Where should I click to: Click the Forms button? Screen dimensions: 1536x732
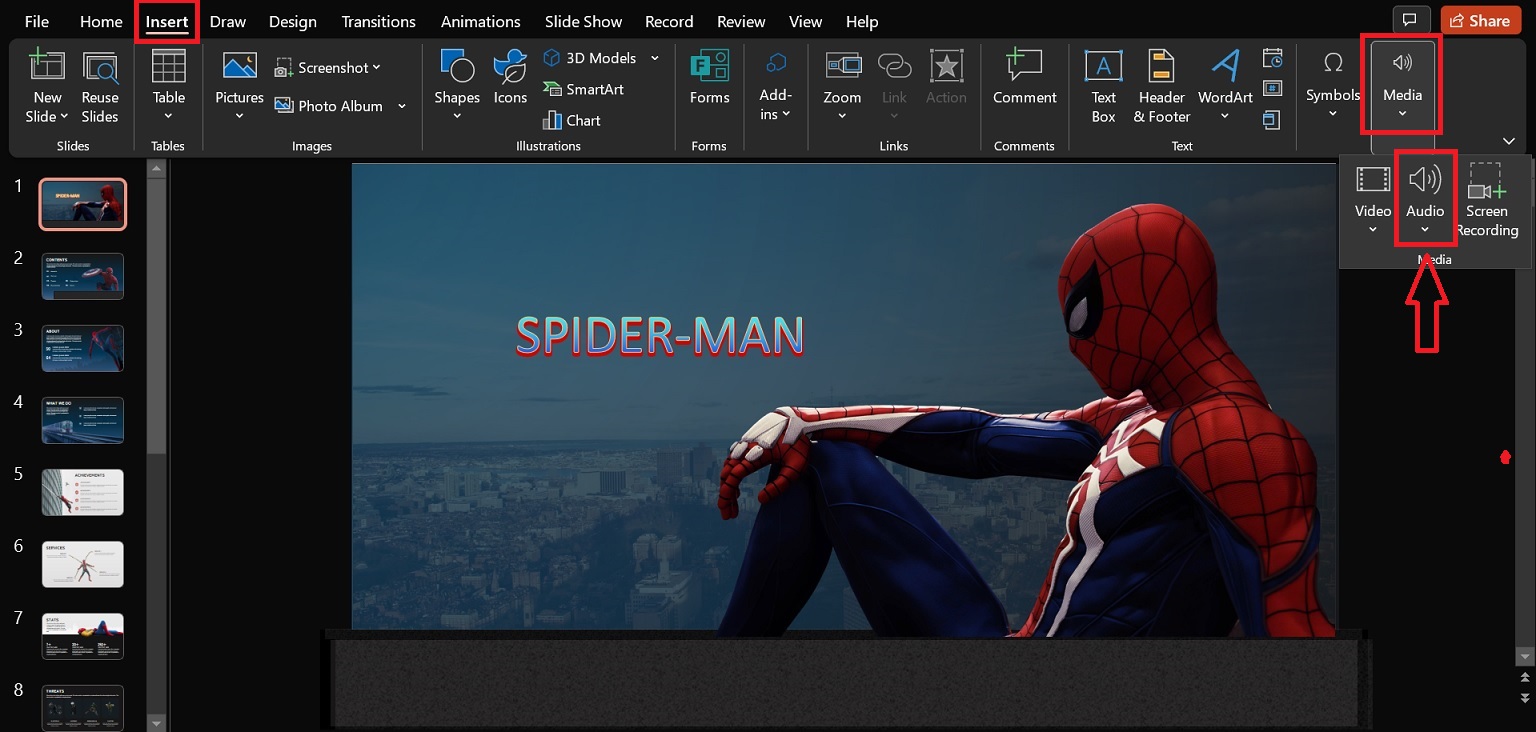coord(709,78)
